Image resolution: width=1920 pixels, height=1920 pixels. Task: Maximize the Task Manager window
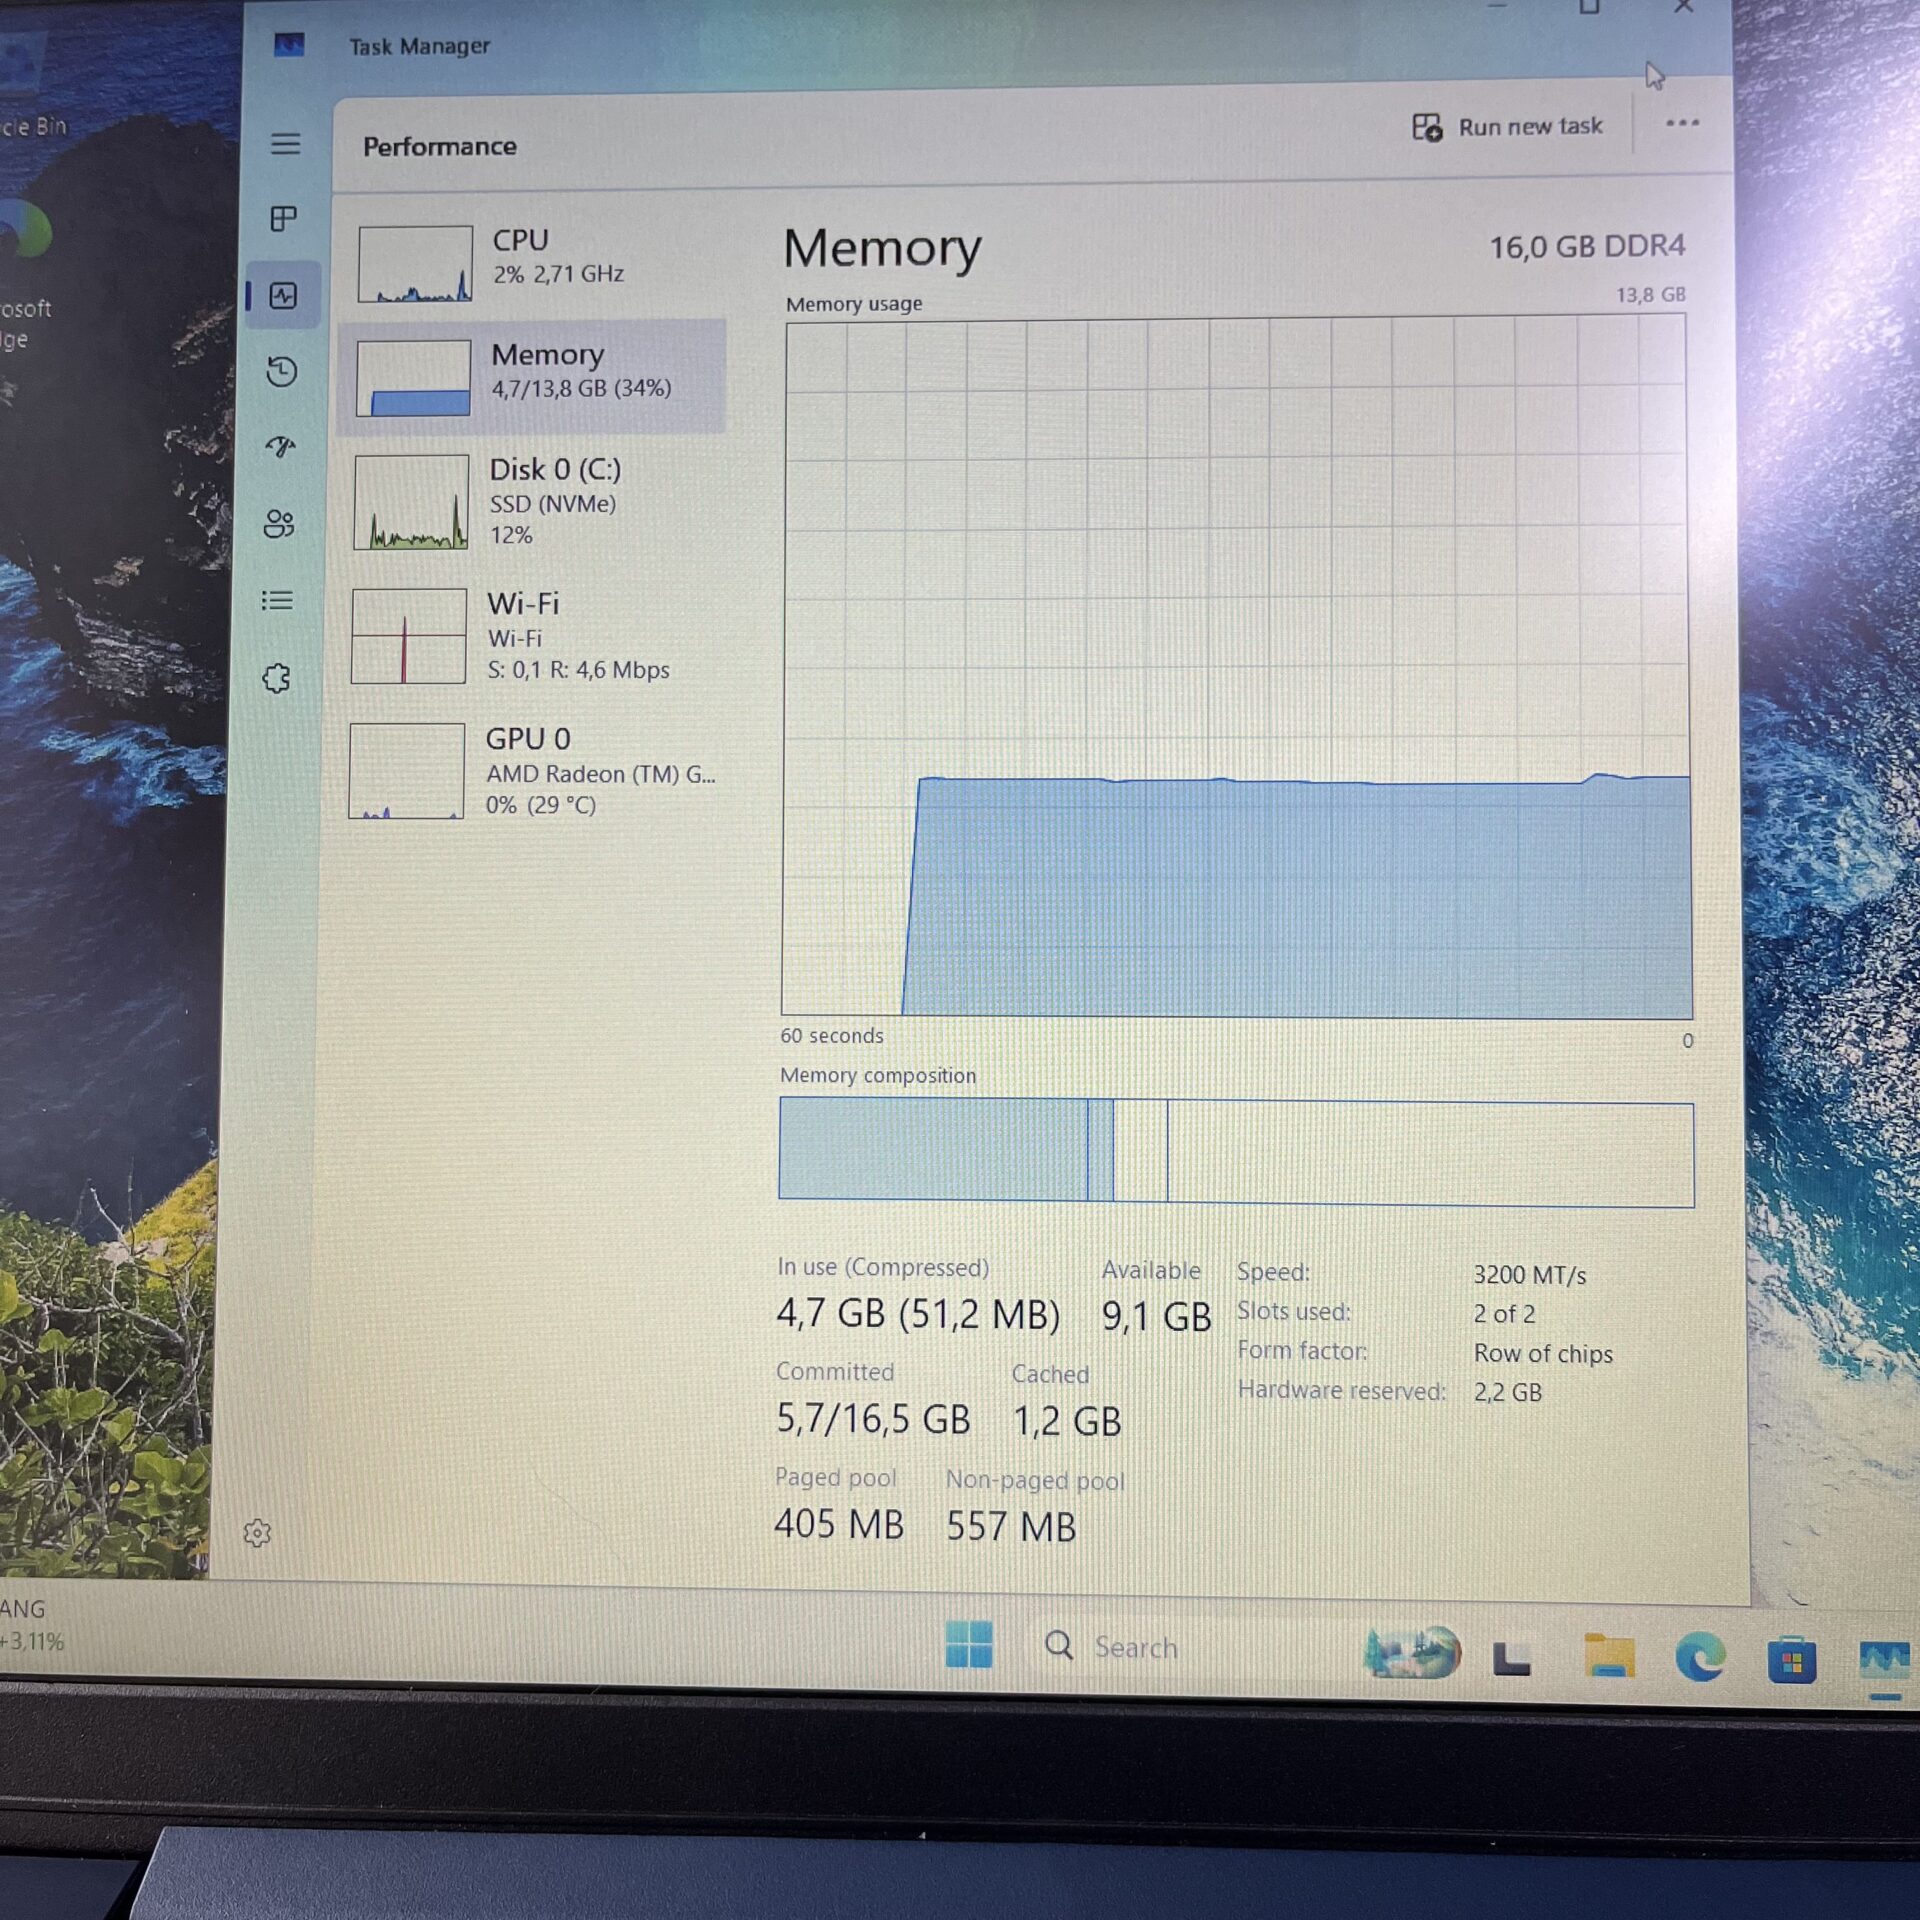1589,8
